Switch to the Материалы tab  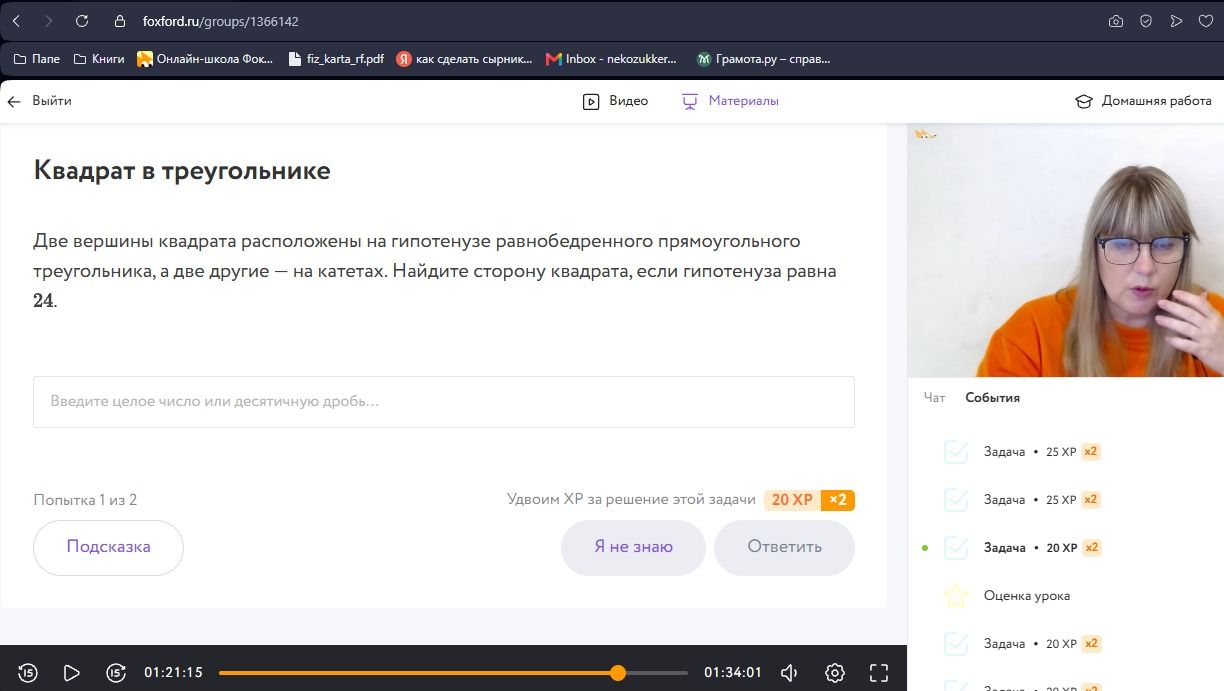(x=730, y=101)
